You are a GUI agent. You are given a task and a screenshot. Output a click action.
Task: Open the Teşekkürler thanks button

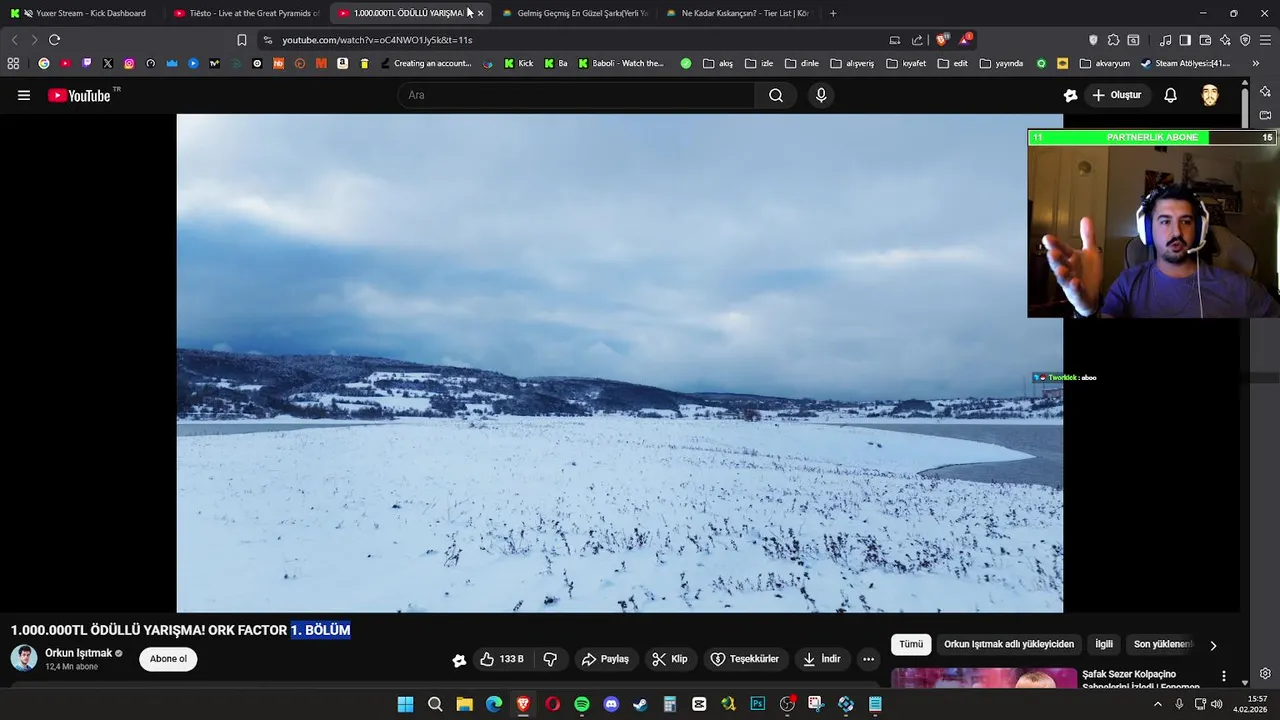(744, 659)
